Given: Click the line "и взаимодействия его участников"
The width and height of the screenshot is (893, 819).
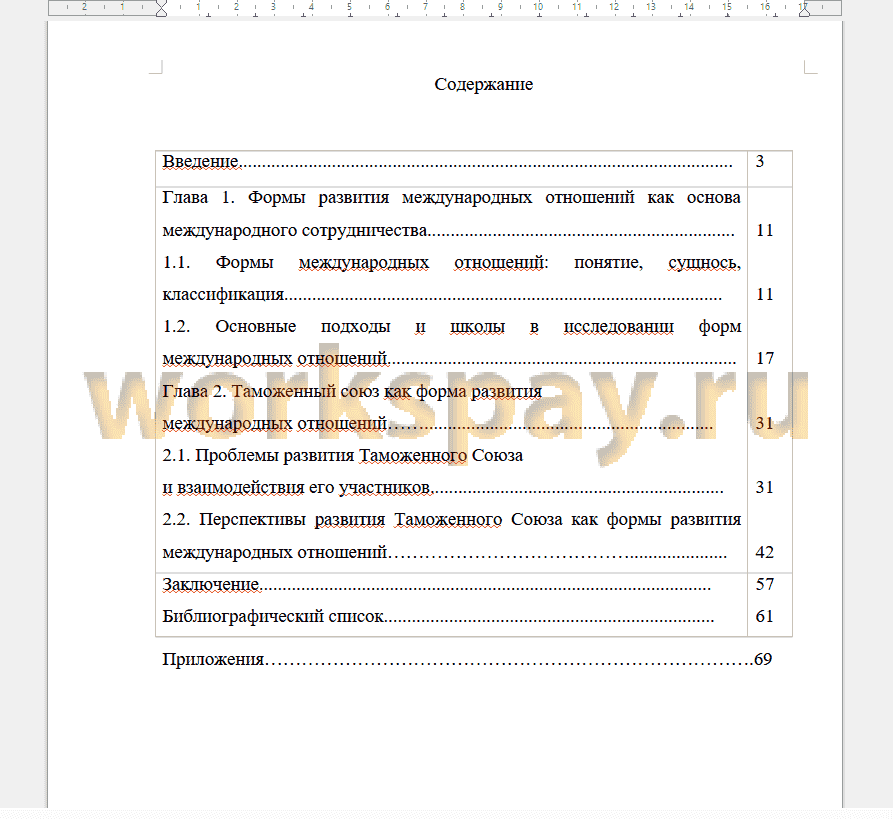Looking at the screenshot, I should (x=297, y=488).
